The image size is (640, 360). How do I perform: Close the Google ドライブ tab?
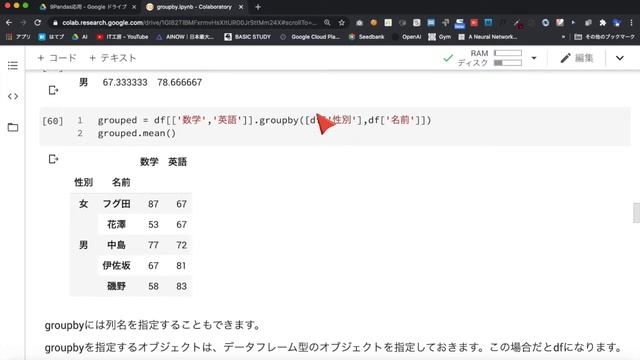[x=134, y=7]
